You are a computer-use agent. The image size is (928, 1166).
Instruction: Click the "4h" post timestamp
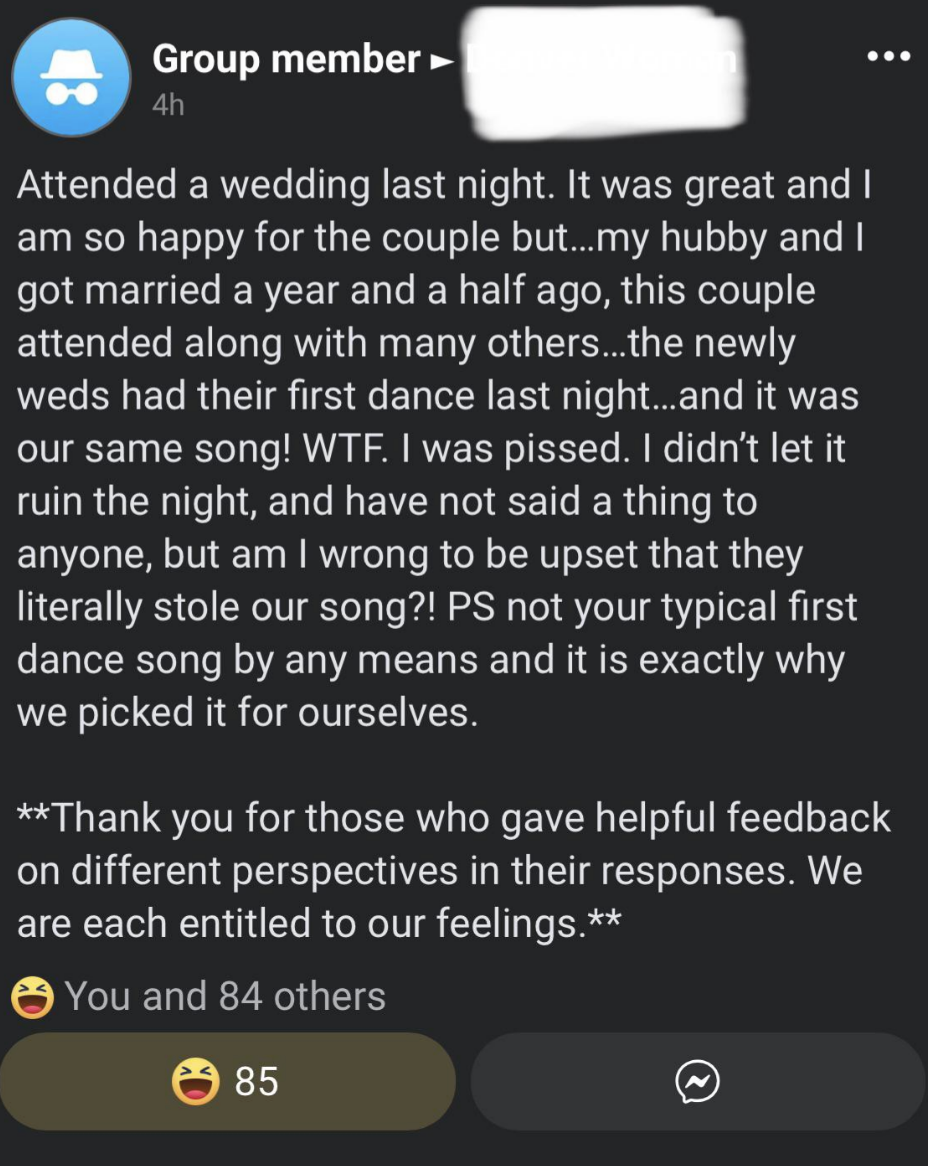[x=168, y=105]
